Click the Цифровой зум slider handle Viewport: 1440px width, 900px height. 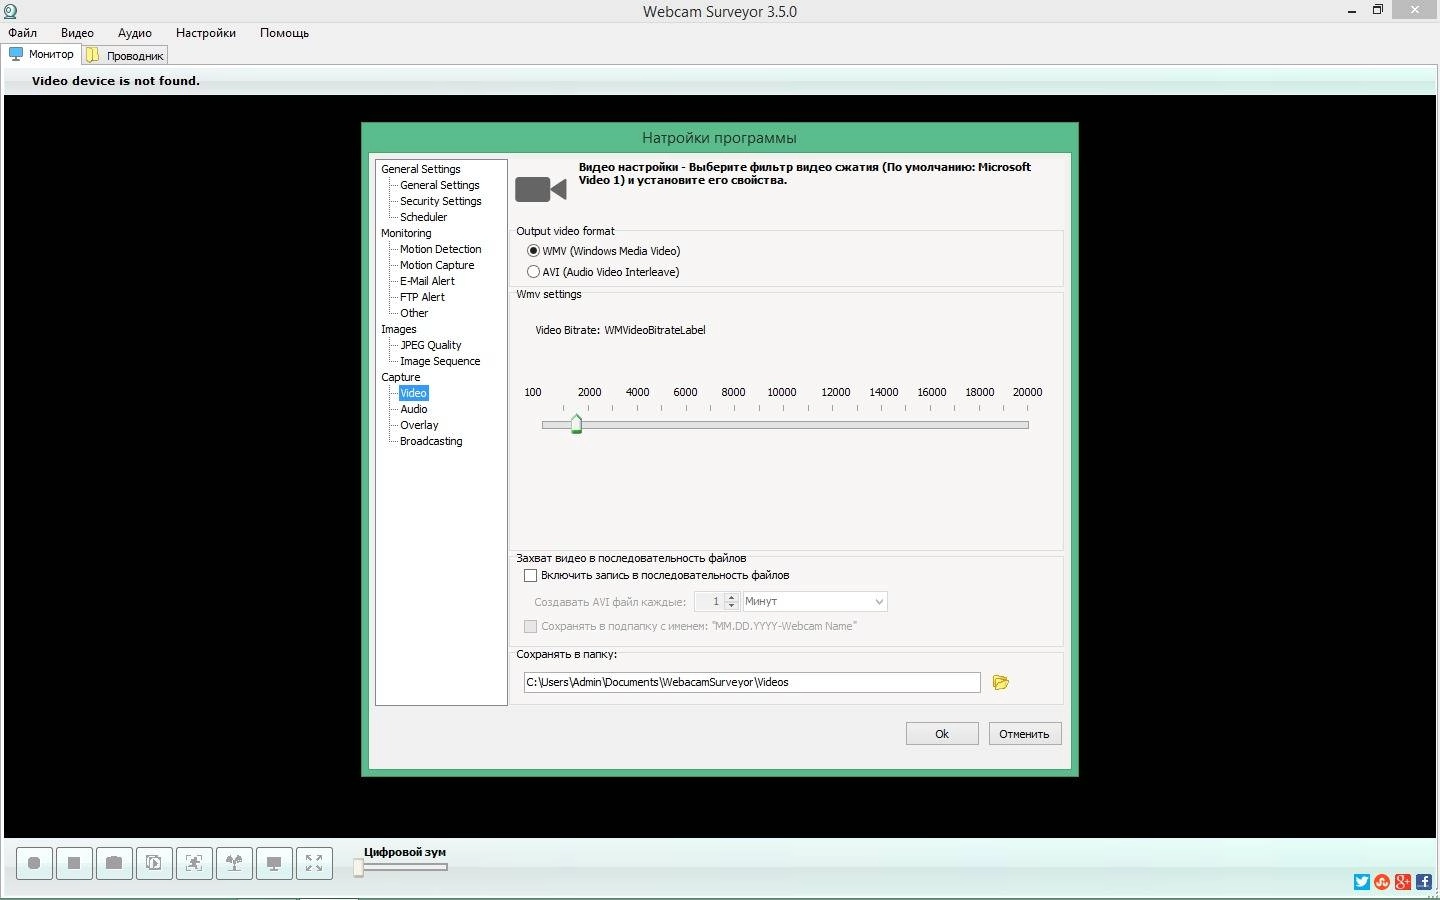pyautogui.click(x=359, y=867)
